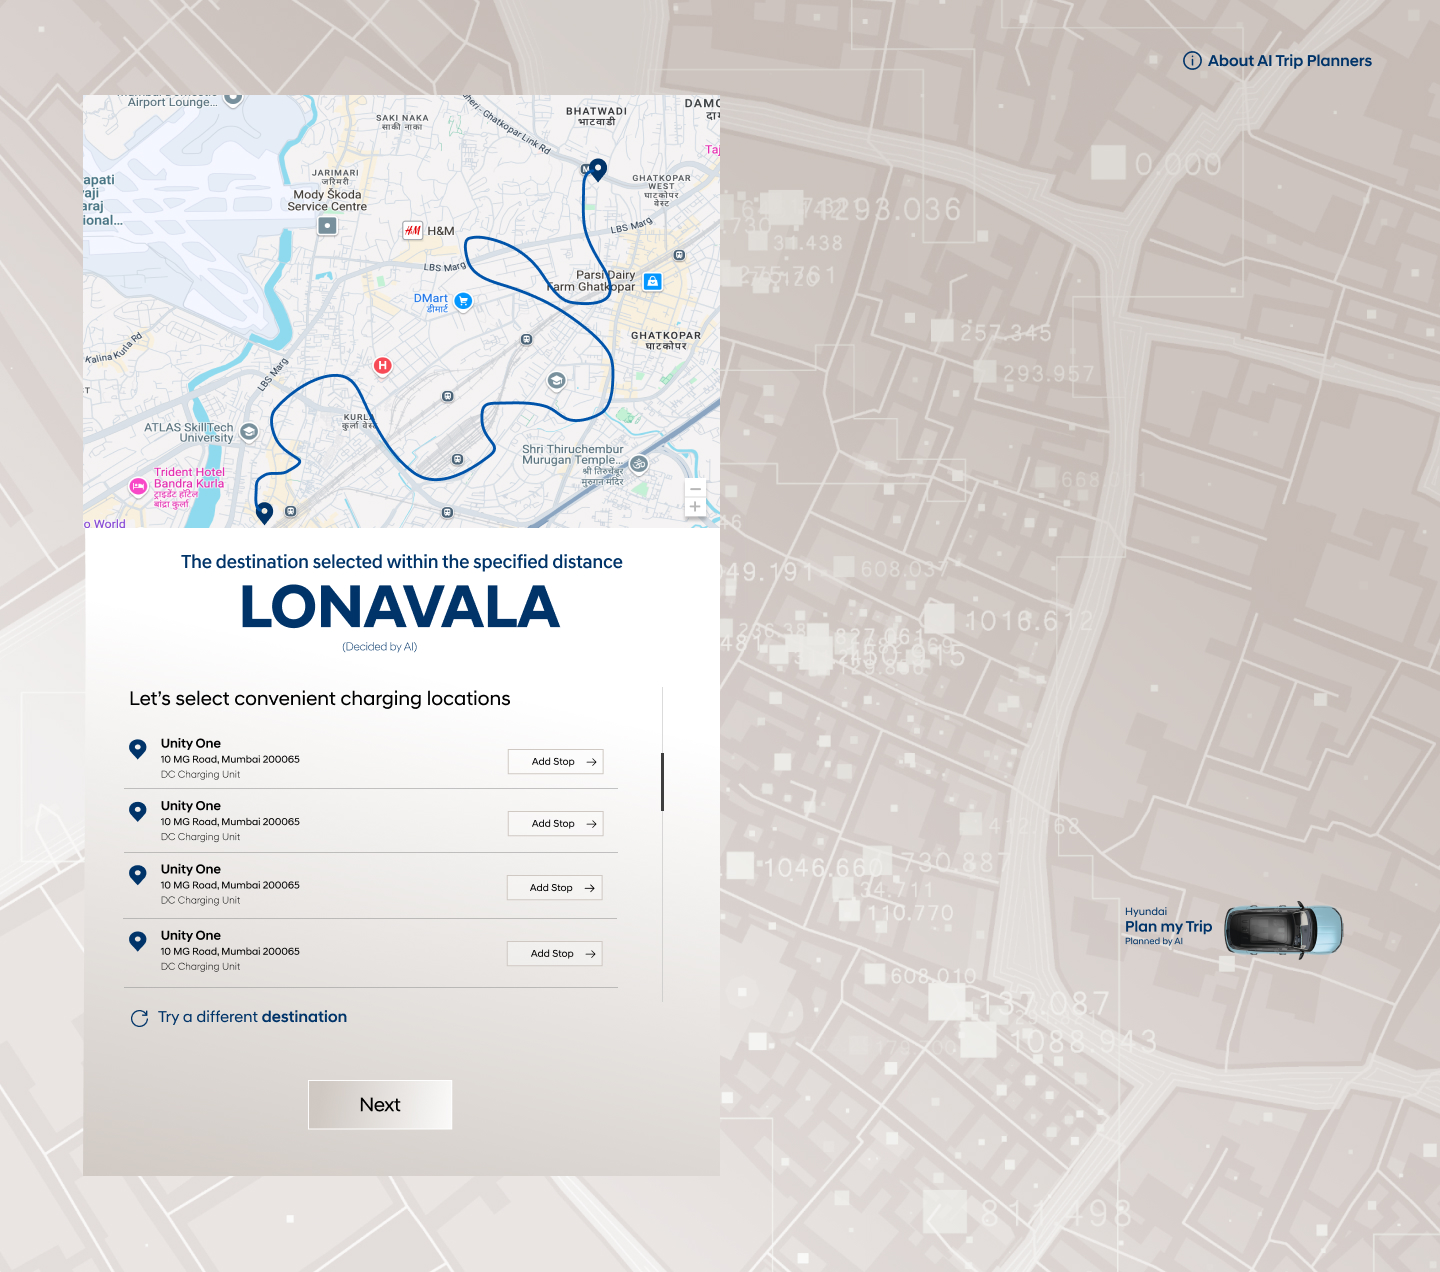Click the map zoom out minus button

[695, 489]
